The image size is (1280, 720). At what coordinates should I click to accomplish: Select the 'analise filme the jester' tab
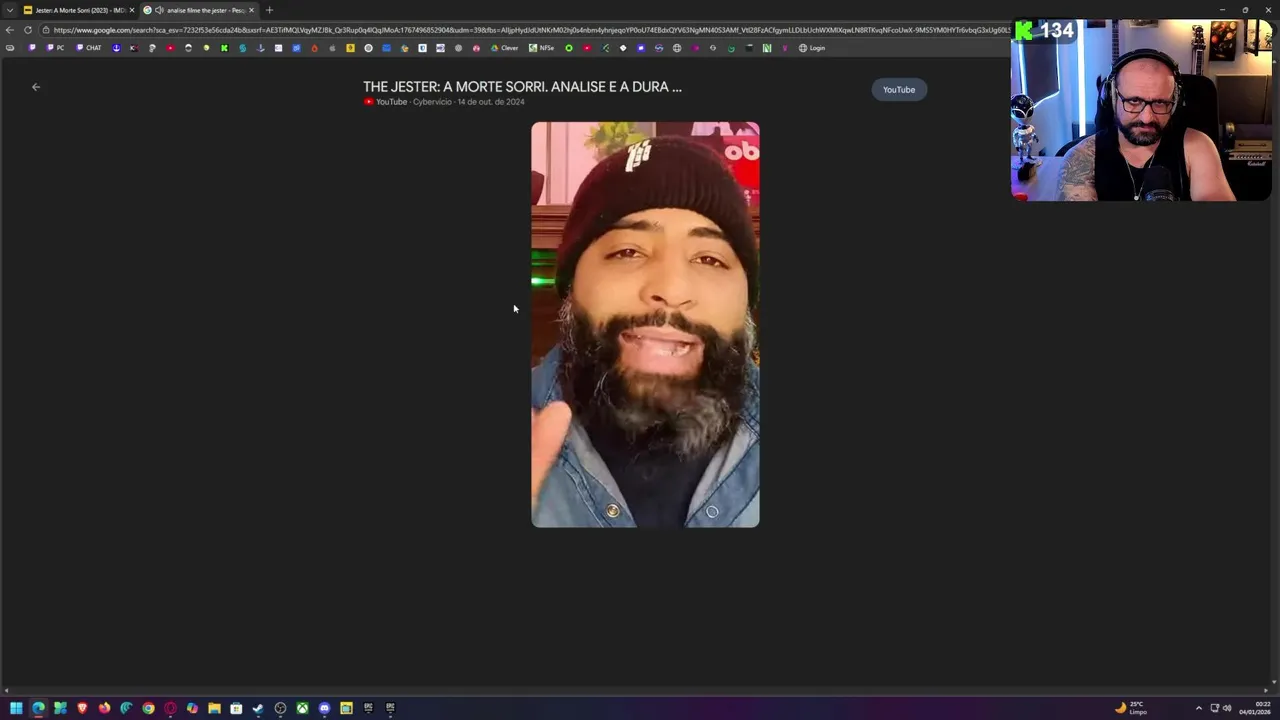[x=200, y=10]
